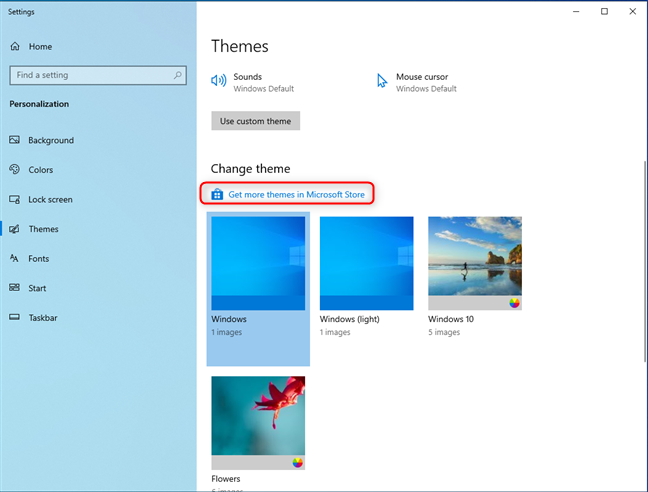Click Use custom theme button

(255, 121)
